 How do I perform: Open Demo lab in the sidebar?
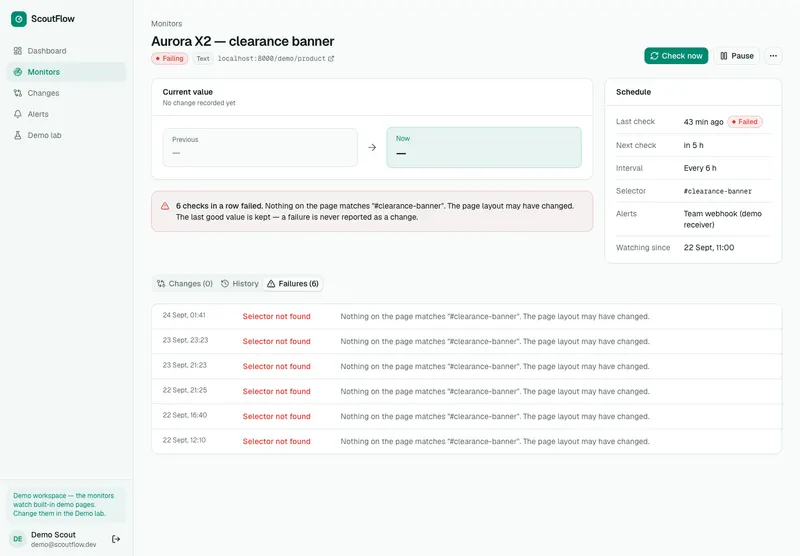click(66, 135)
